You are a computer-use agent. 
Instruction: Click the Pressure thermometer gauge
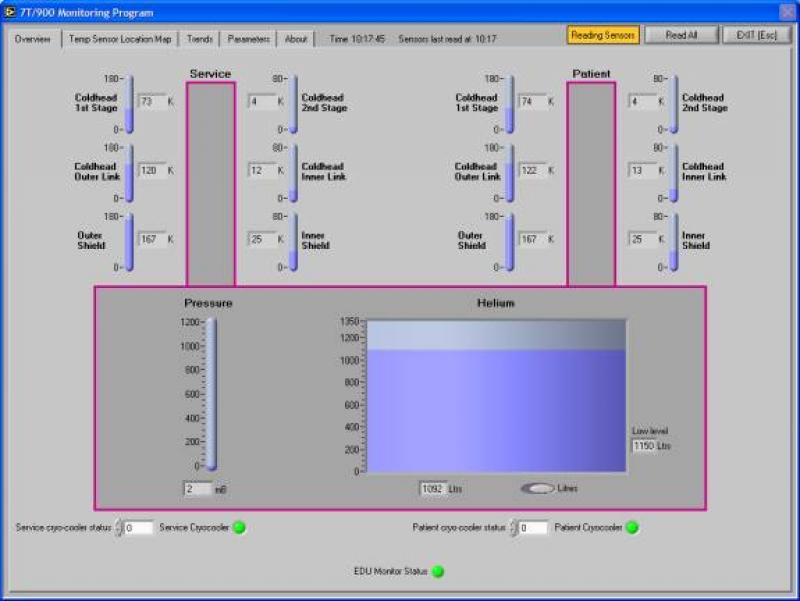(x=211, y=393)
